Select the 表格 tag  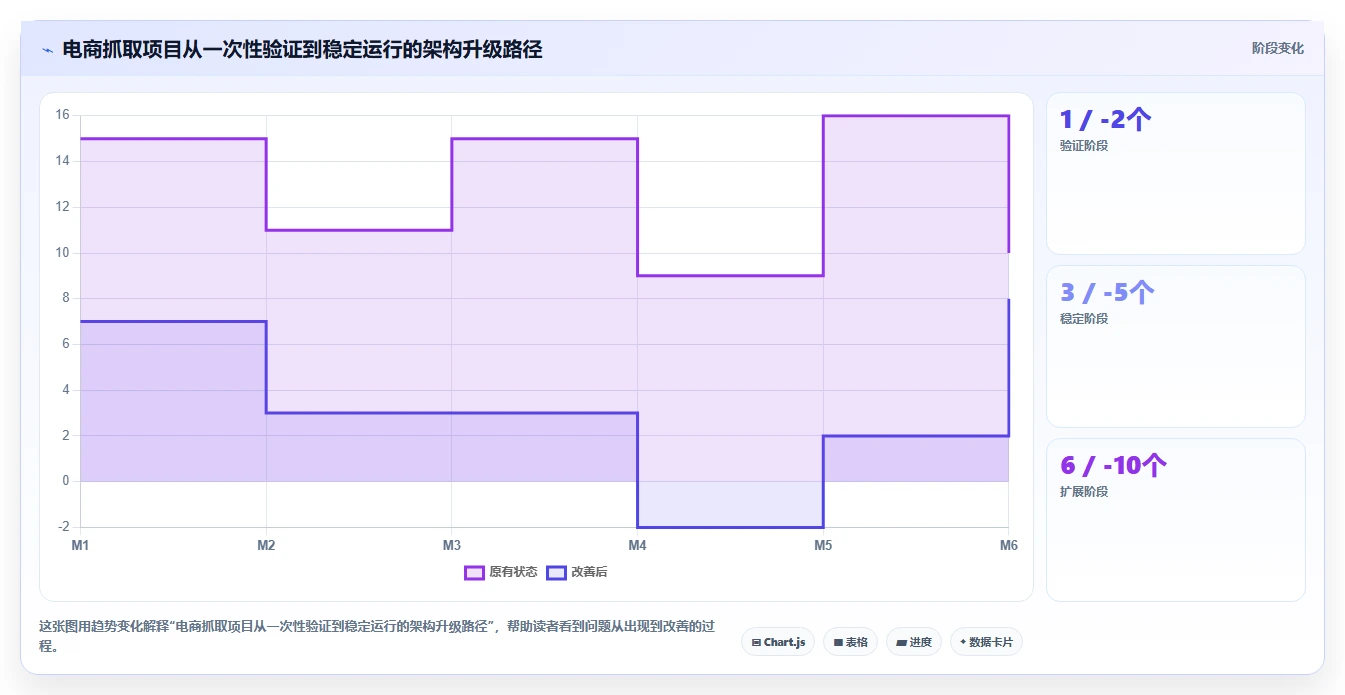coord(850,642)
